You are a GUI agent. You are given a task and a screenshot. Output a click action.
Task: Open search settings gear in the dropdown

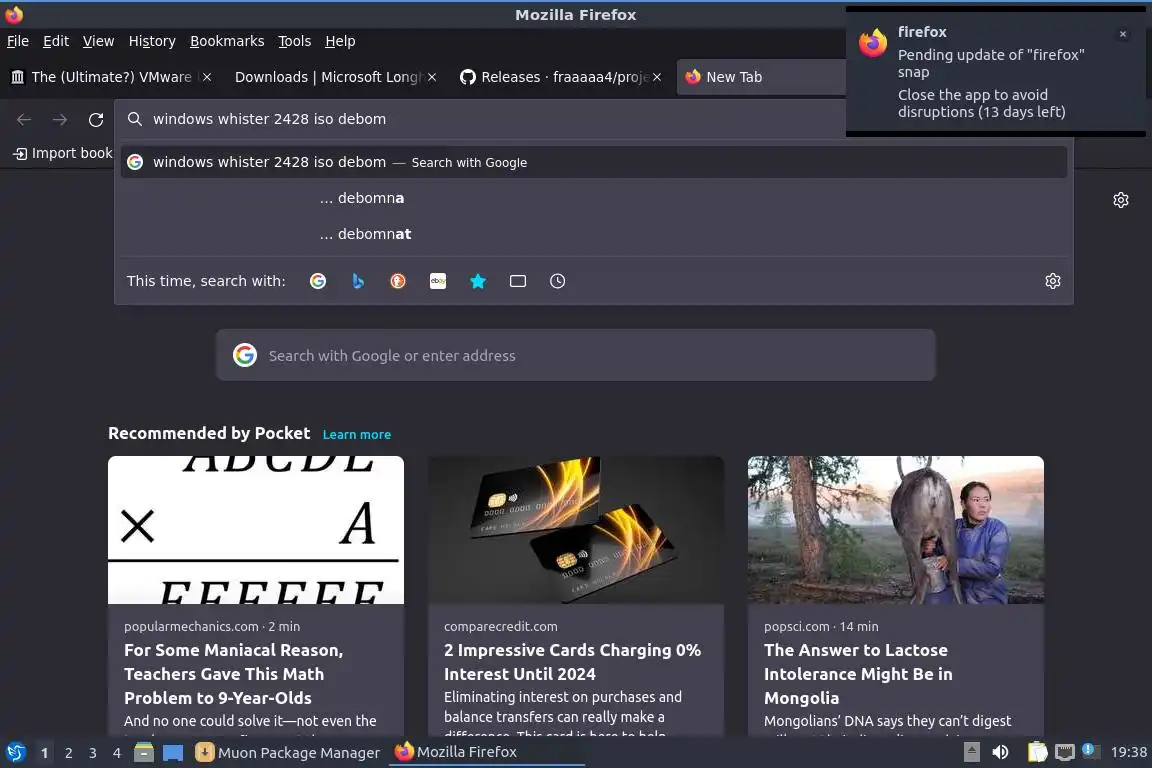(1053, 281)
